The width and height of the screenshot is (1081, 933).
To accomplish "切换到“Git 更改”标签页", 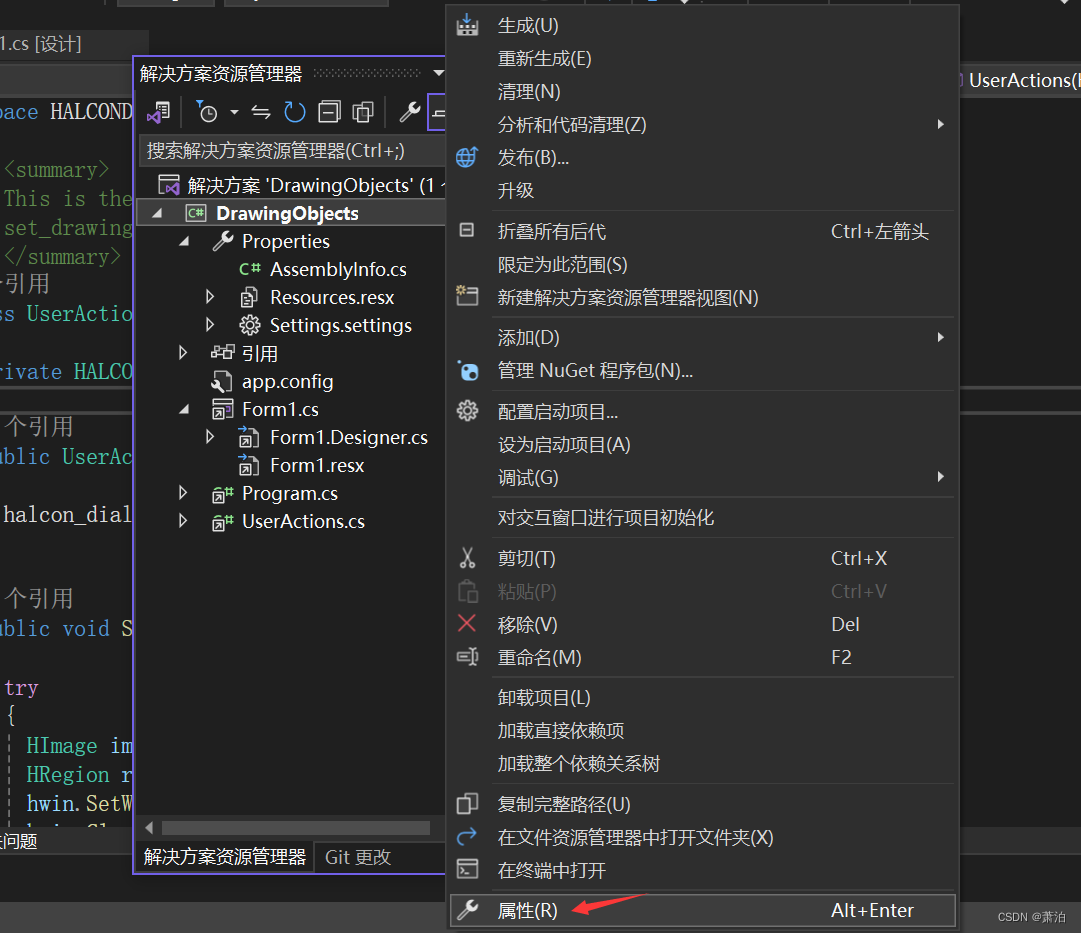I will pyautogui.click(x=356, y=856).
